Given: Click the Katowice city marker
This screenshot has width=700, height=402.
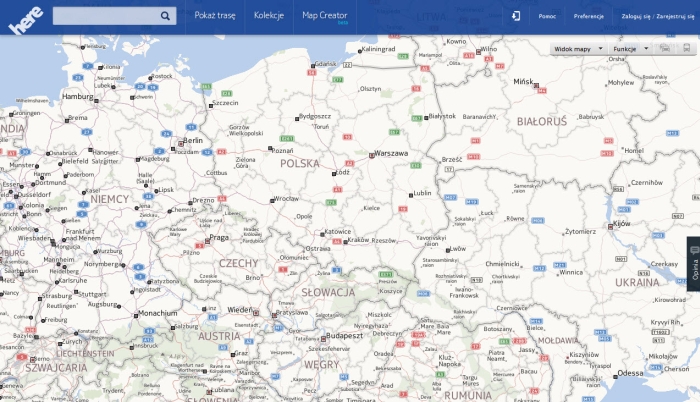Looking at the screenshot, I should (x=322, y=234).
